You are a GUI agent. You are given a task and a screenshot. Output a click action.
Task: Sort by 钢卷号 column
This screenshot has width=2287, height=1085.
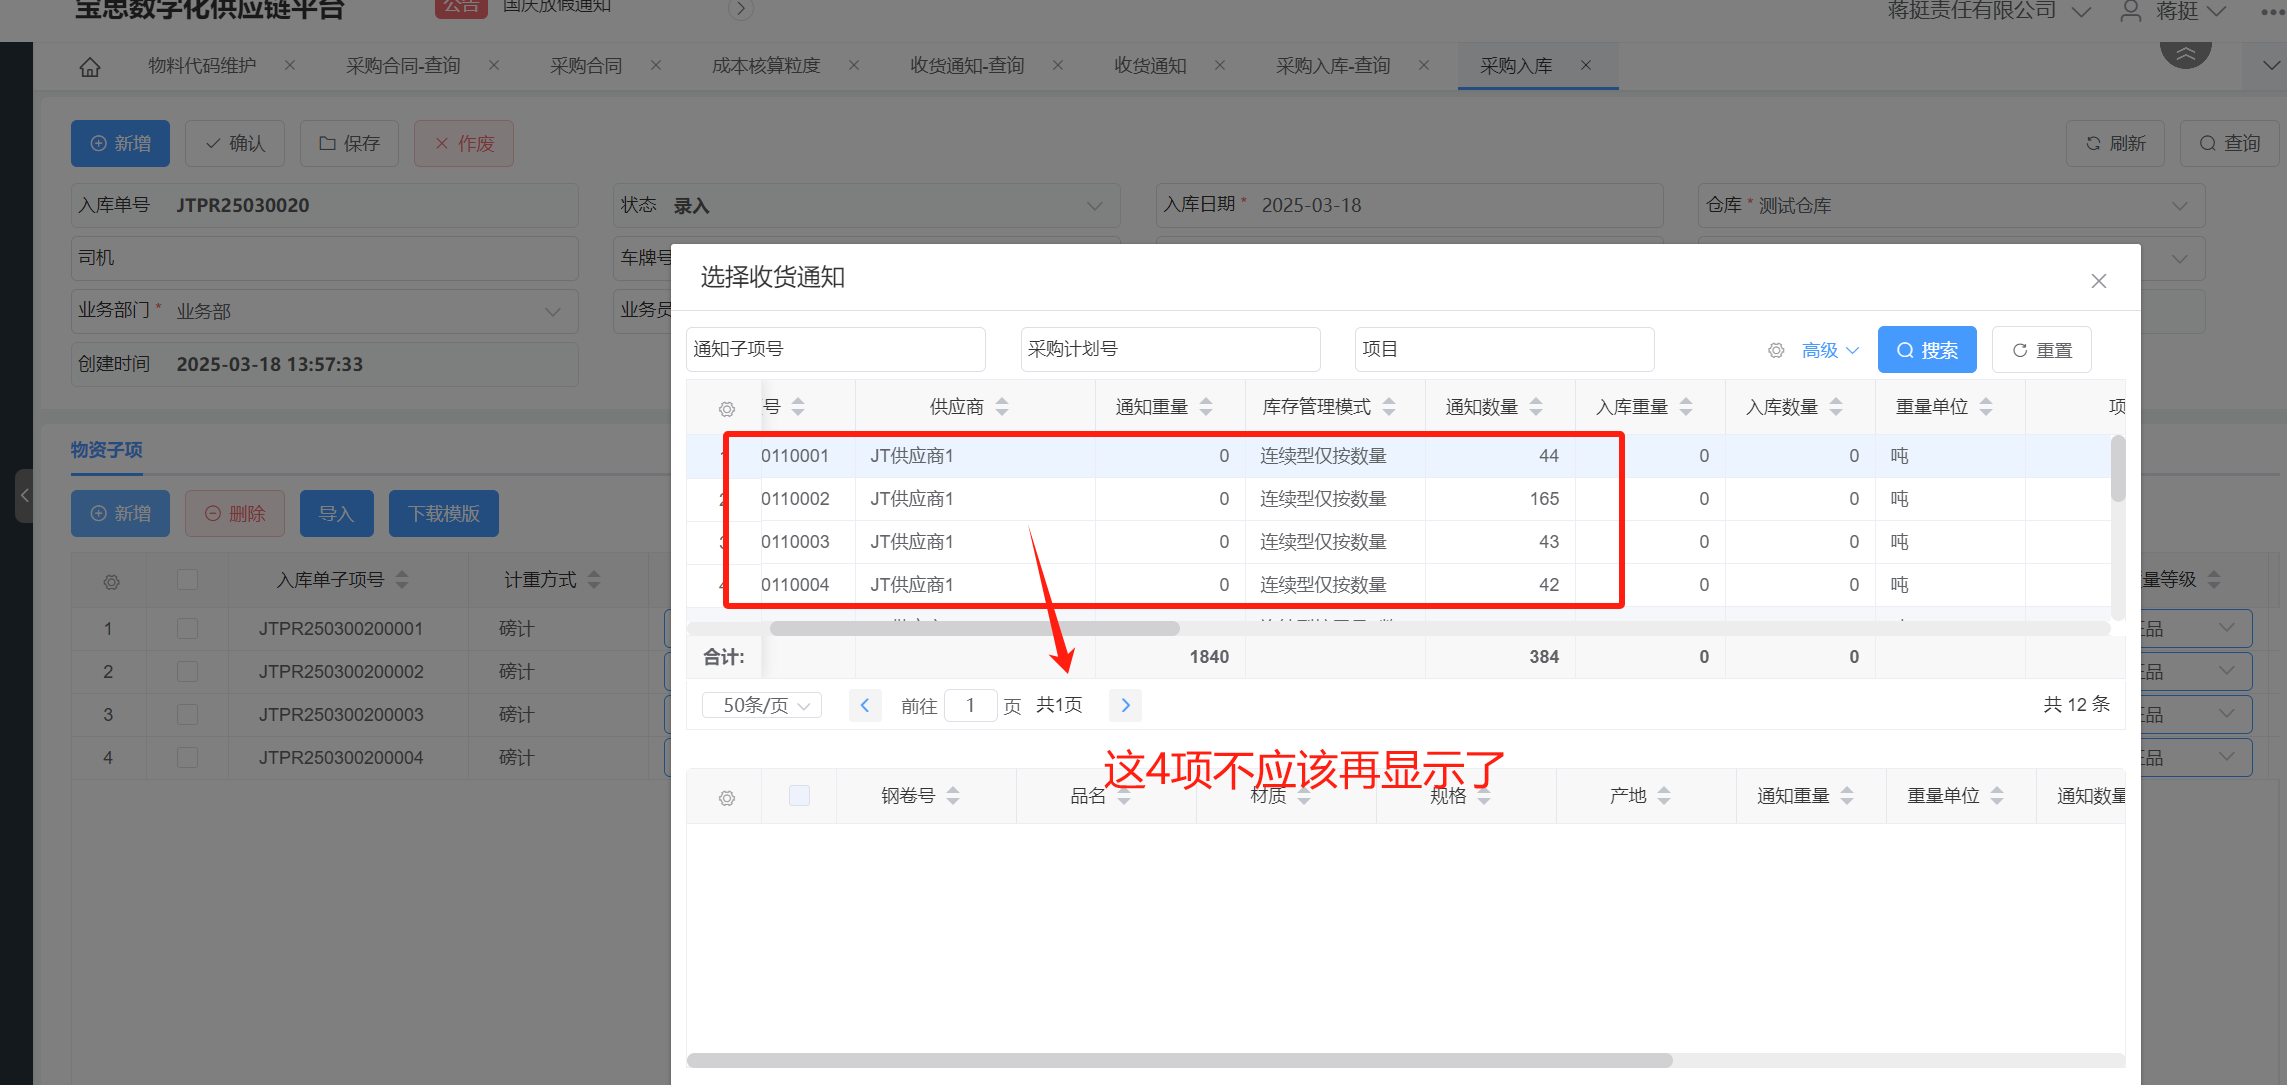[953, 796]
